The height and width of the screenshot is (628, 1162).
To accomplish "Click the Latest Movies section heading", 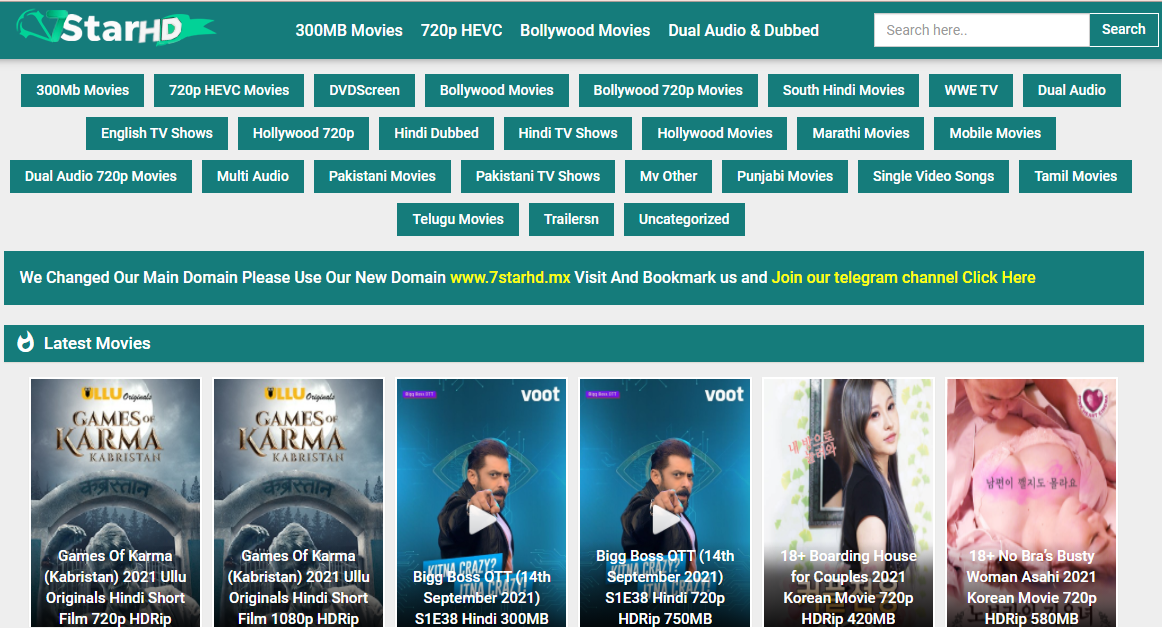I will tap(97, 343).
